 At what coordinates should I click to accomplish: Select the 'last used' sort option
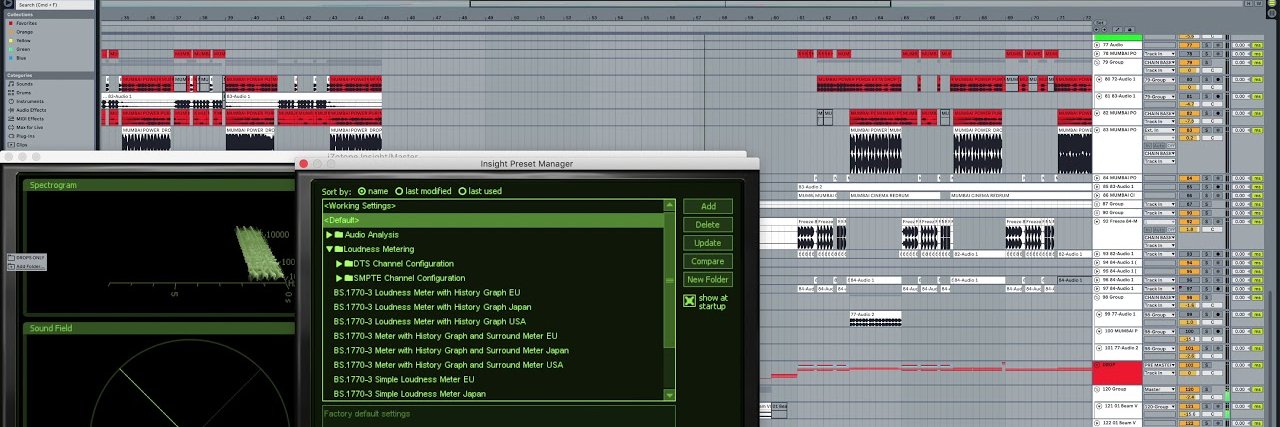[463, 191]
